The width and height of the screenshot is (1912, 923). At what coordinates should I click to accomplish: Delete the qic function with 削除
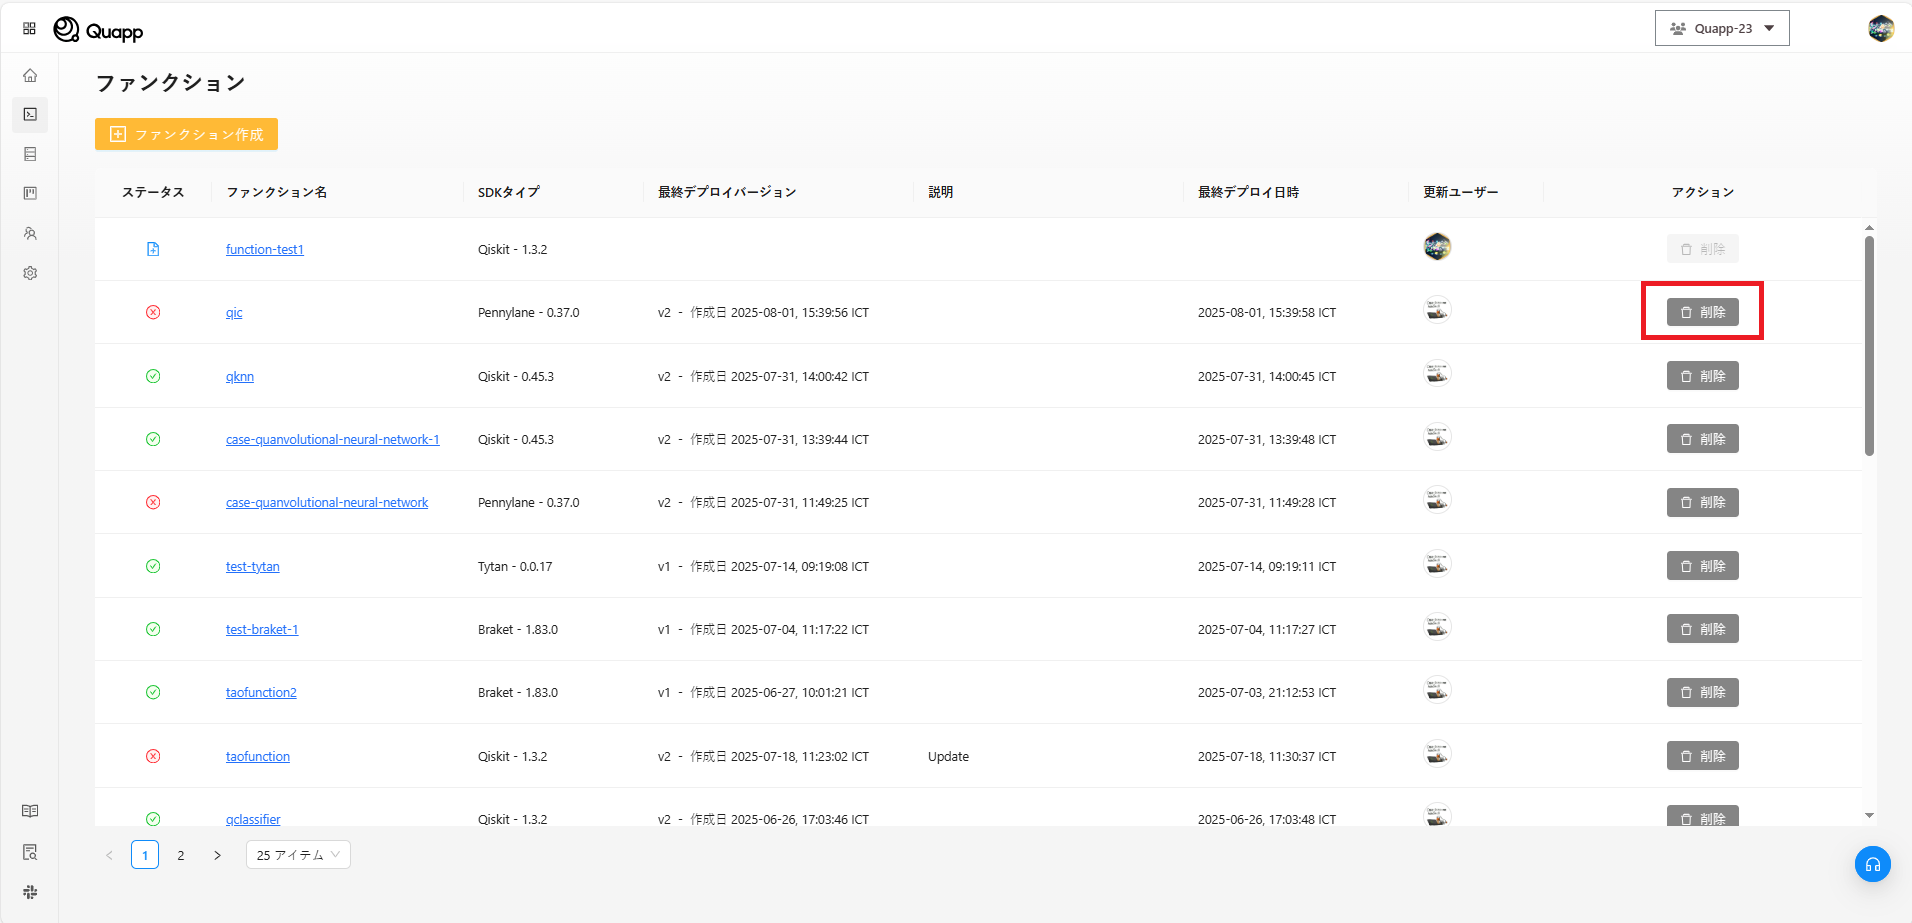[1702, 312]
